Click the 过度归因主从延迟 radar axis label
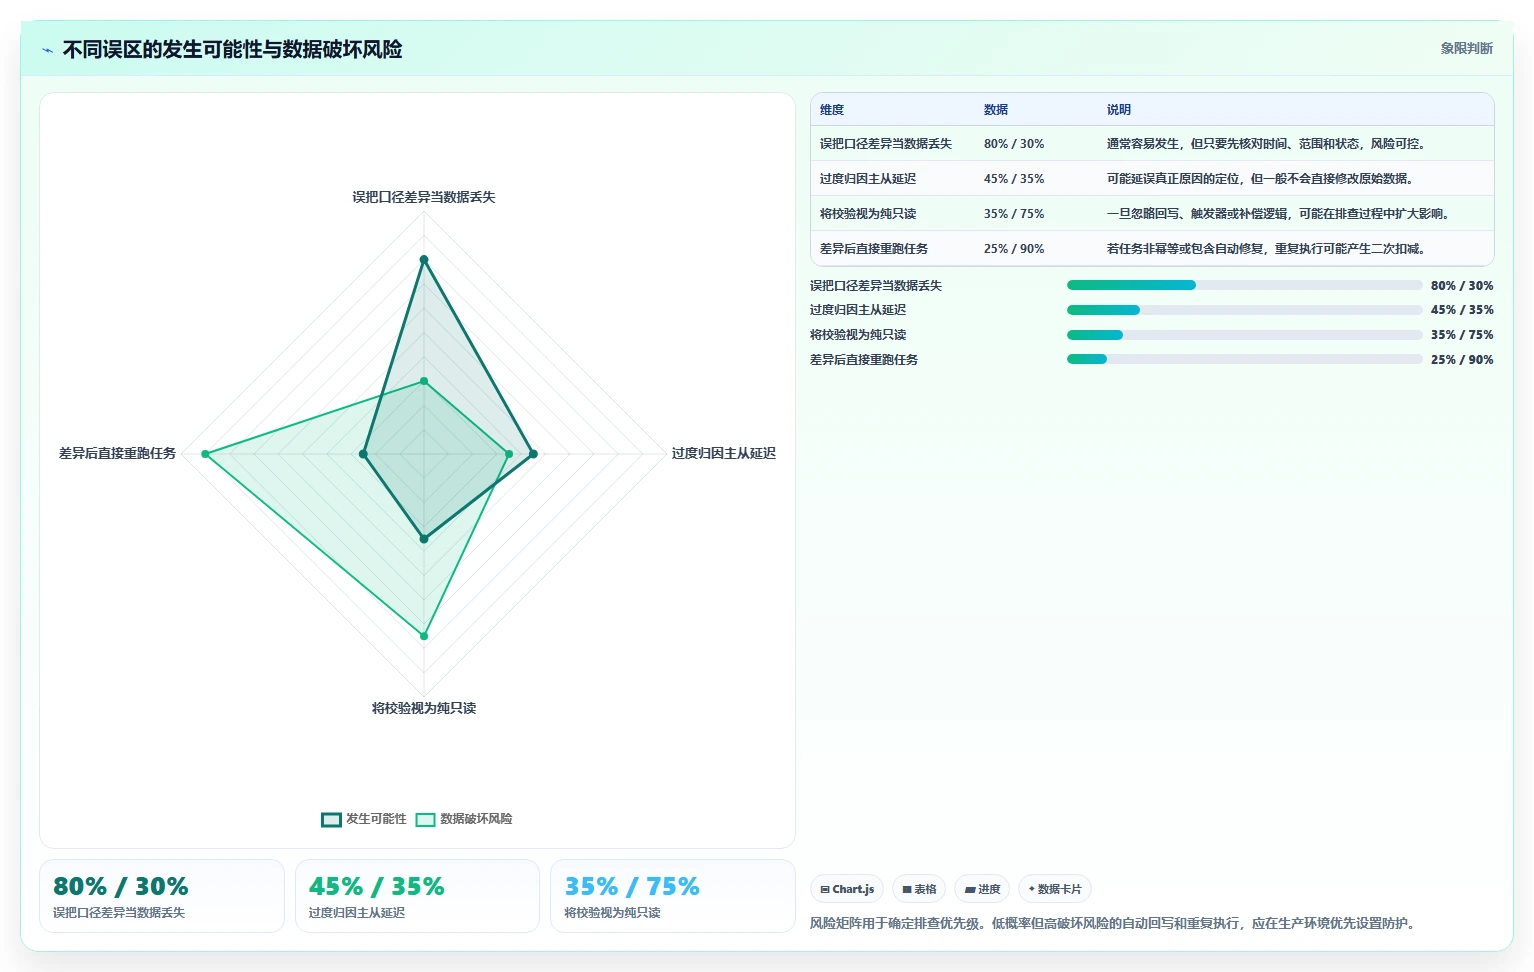Image resolution: width=1534 pixels, height=972 pixels. click(x=724, y=453)
